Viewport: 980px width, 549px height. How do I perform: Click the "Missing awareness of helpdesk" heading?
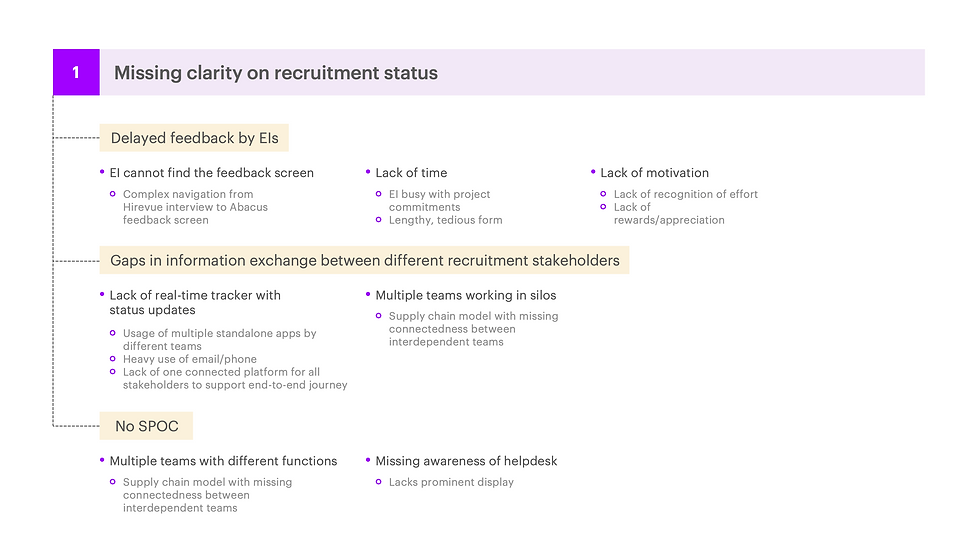pyautogui.click(x=466, y=461)
